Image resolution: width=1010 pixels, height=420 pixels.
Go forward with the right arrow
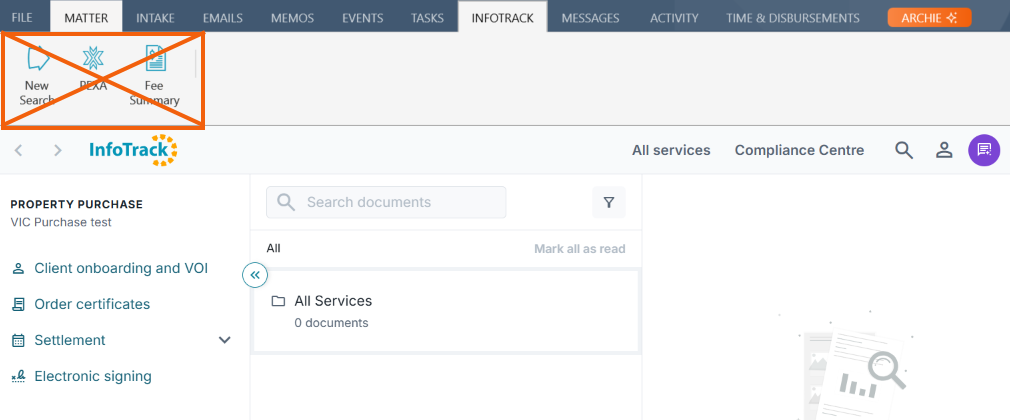[58, 150]
